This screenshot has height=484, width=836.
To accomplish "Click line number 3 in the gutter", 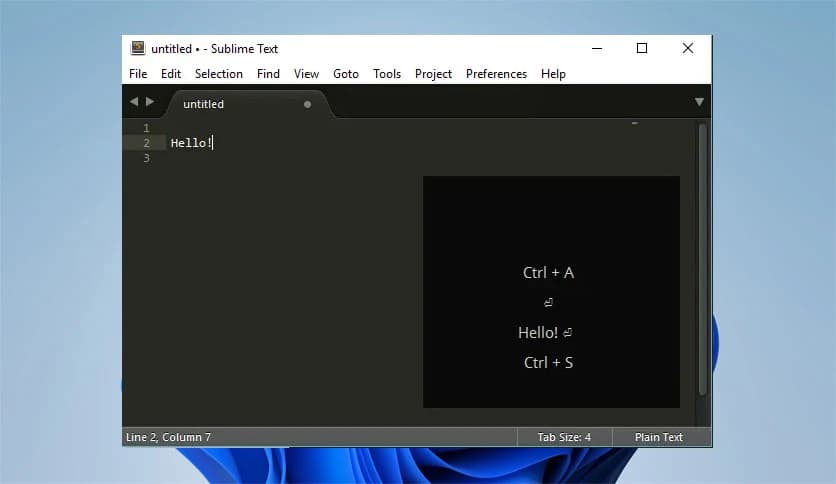I will [x=146, y=158].
